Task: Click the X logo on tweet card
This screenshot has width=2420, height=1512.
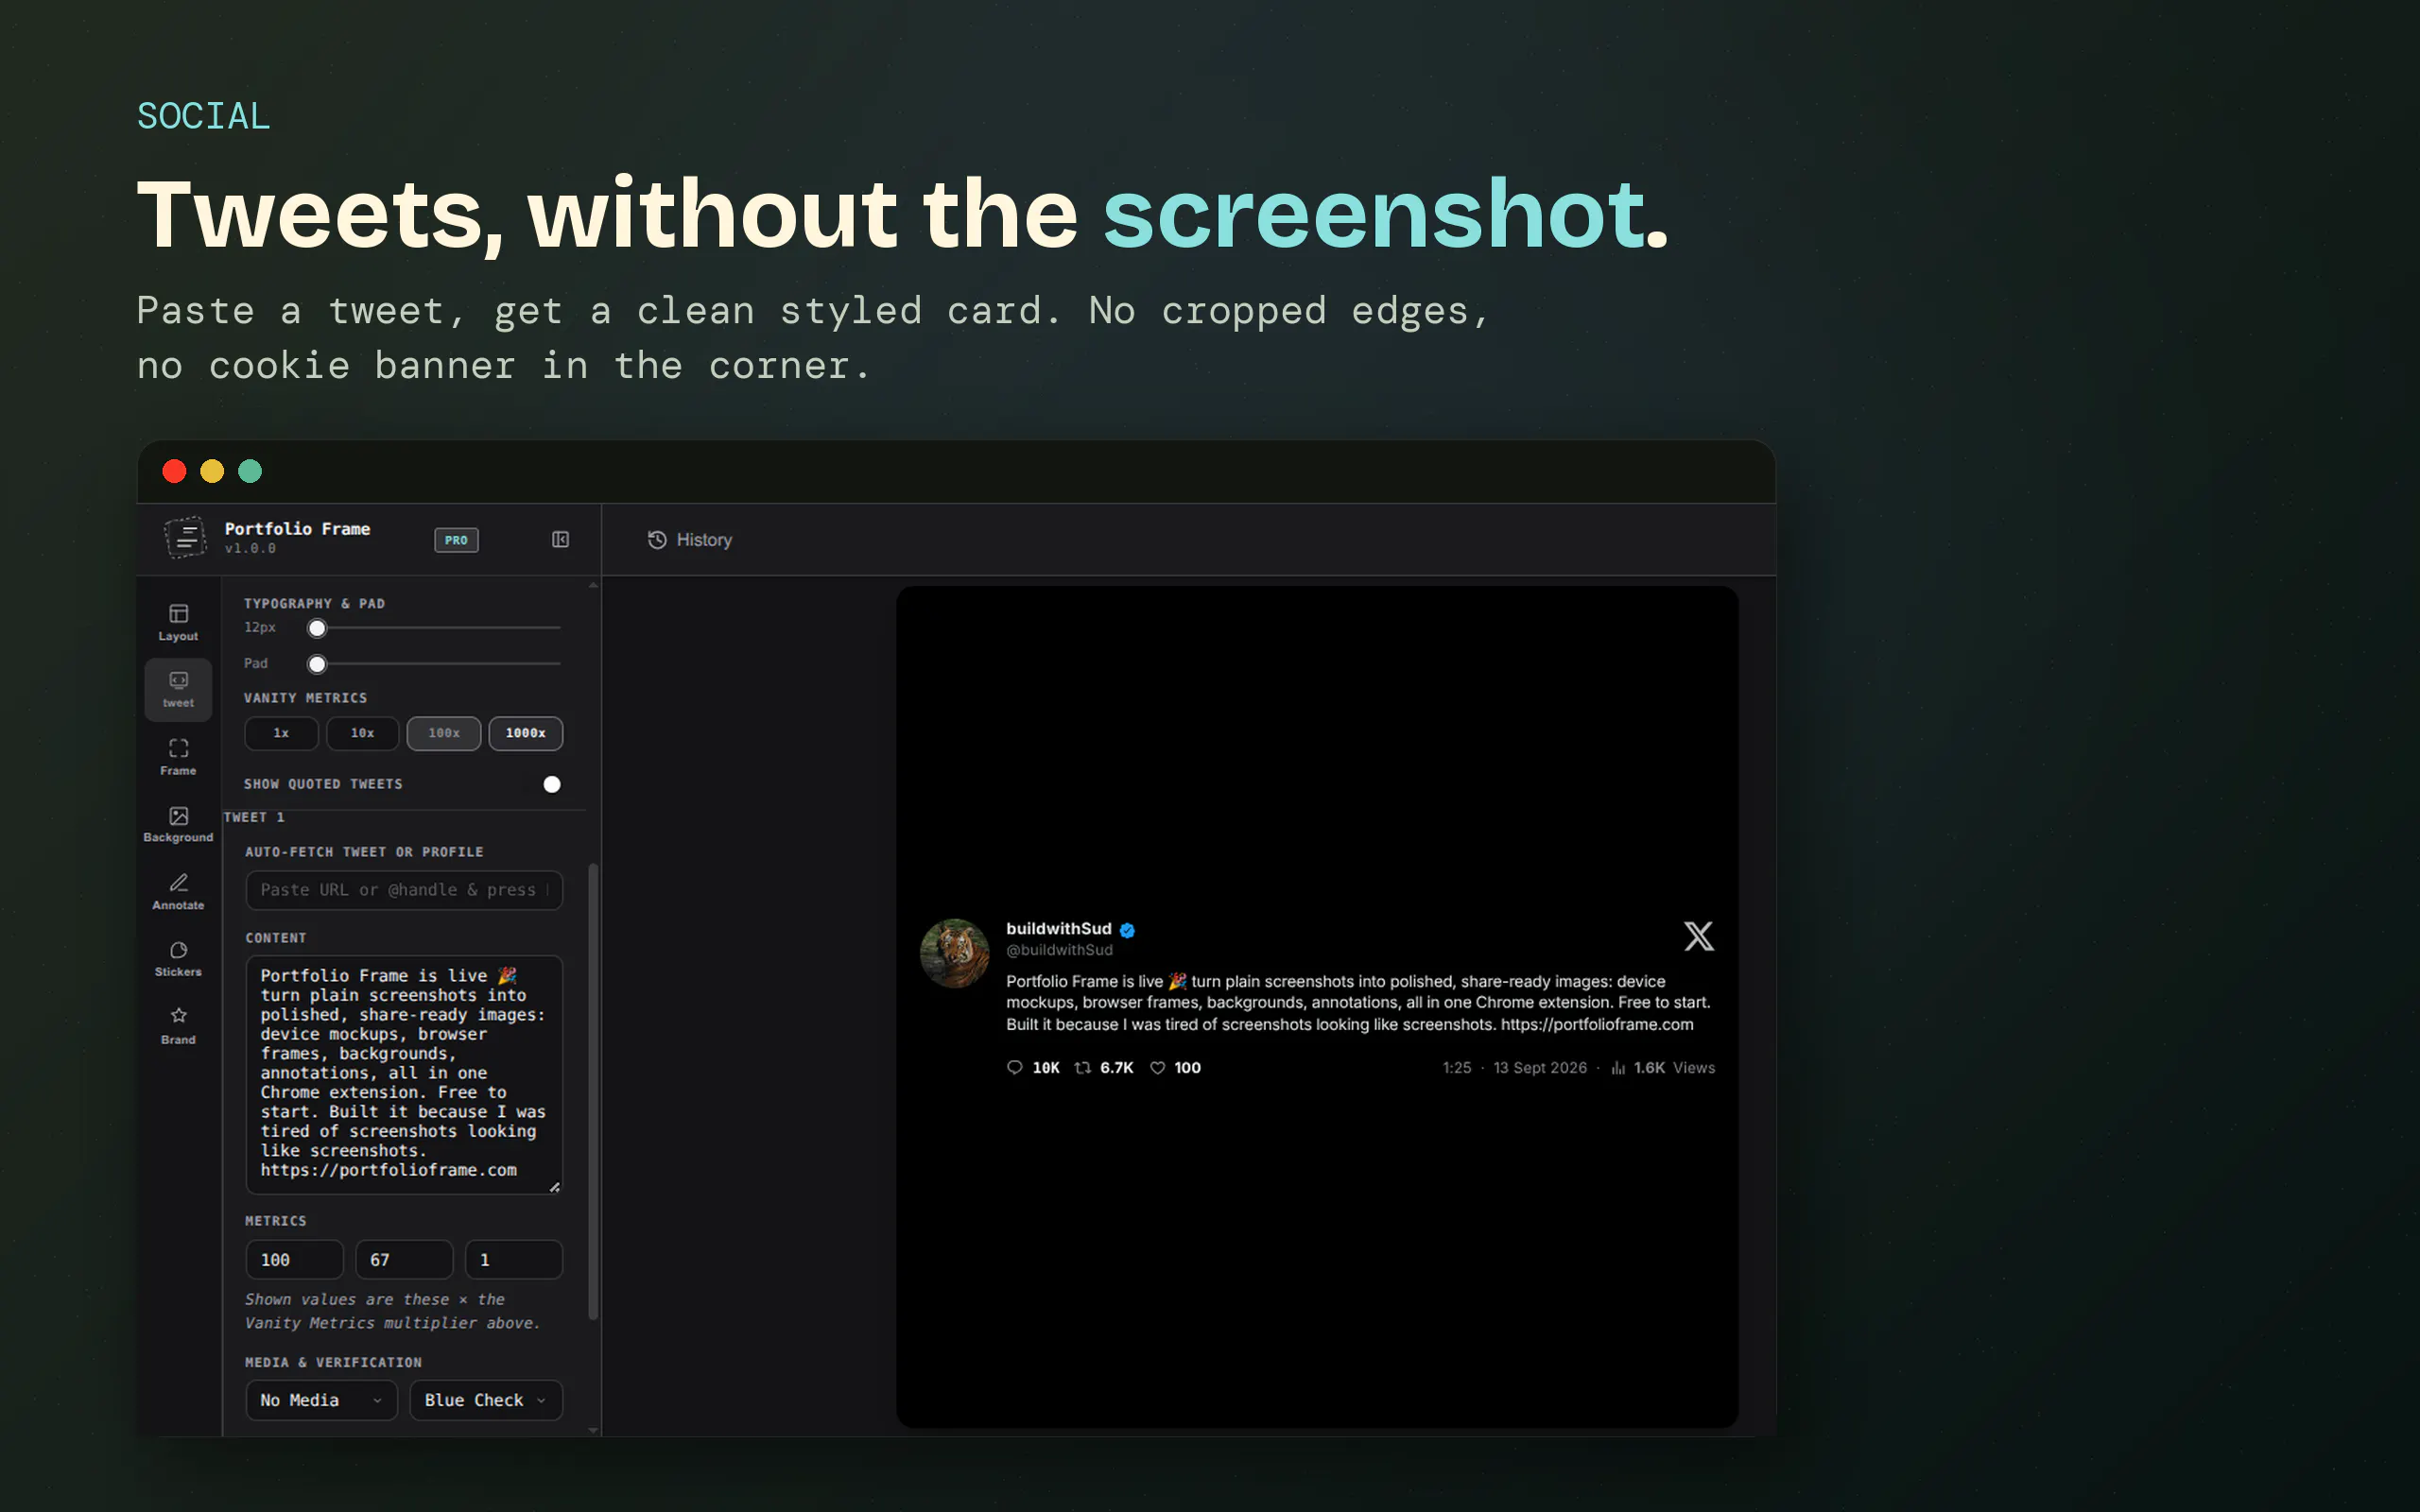Action: pos(1698,937)
